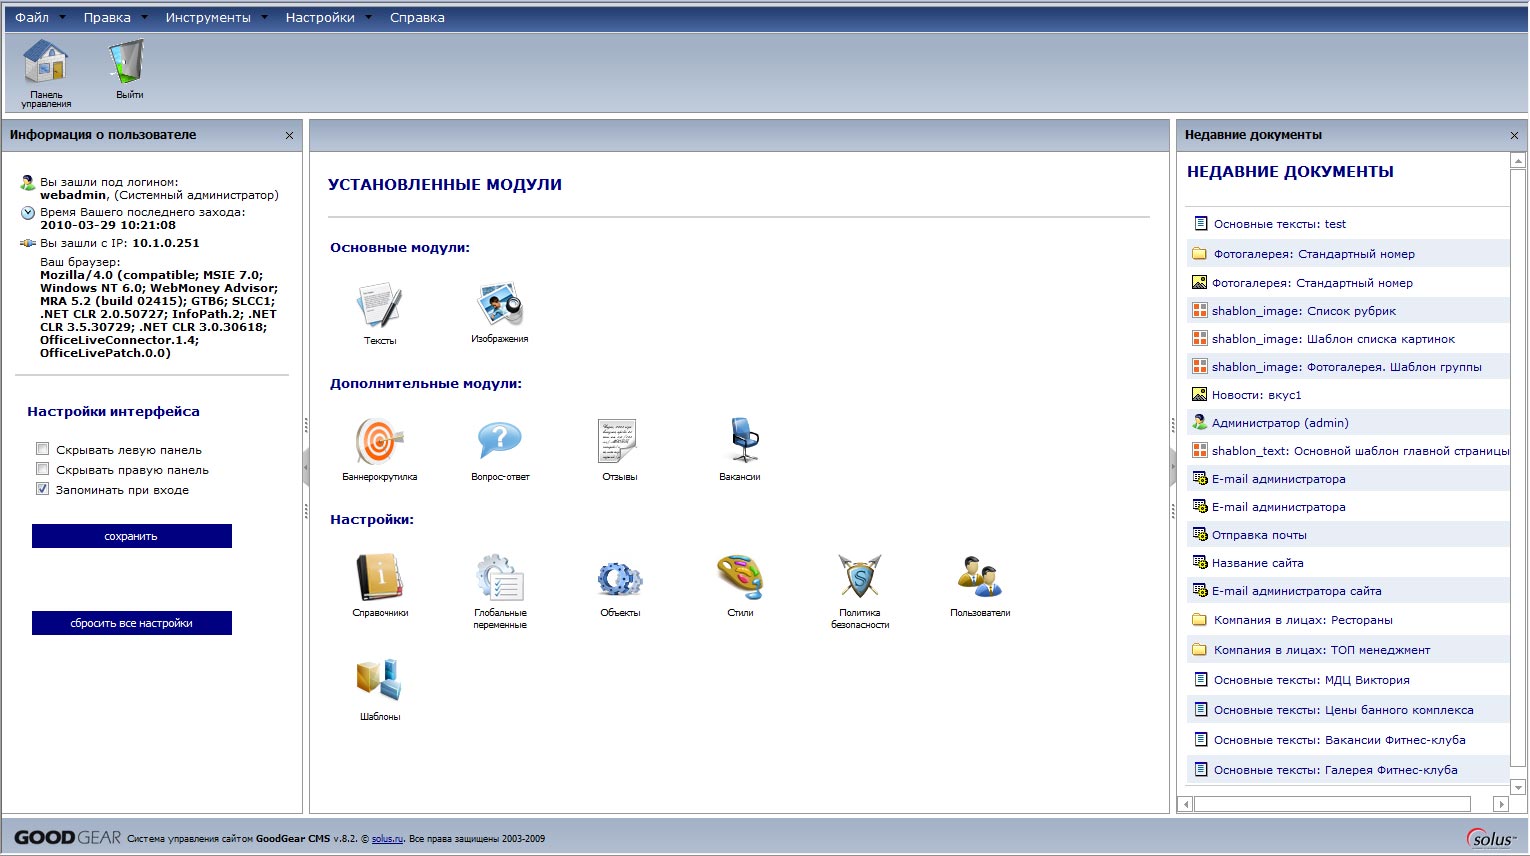Open the Справка menu
Image resolution: width=1530 pixels, height=856 pixels.
(x=417, y=17)
